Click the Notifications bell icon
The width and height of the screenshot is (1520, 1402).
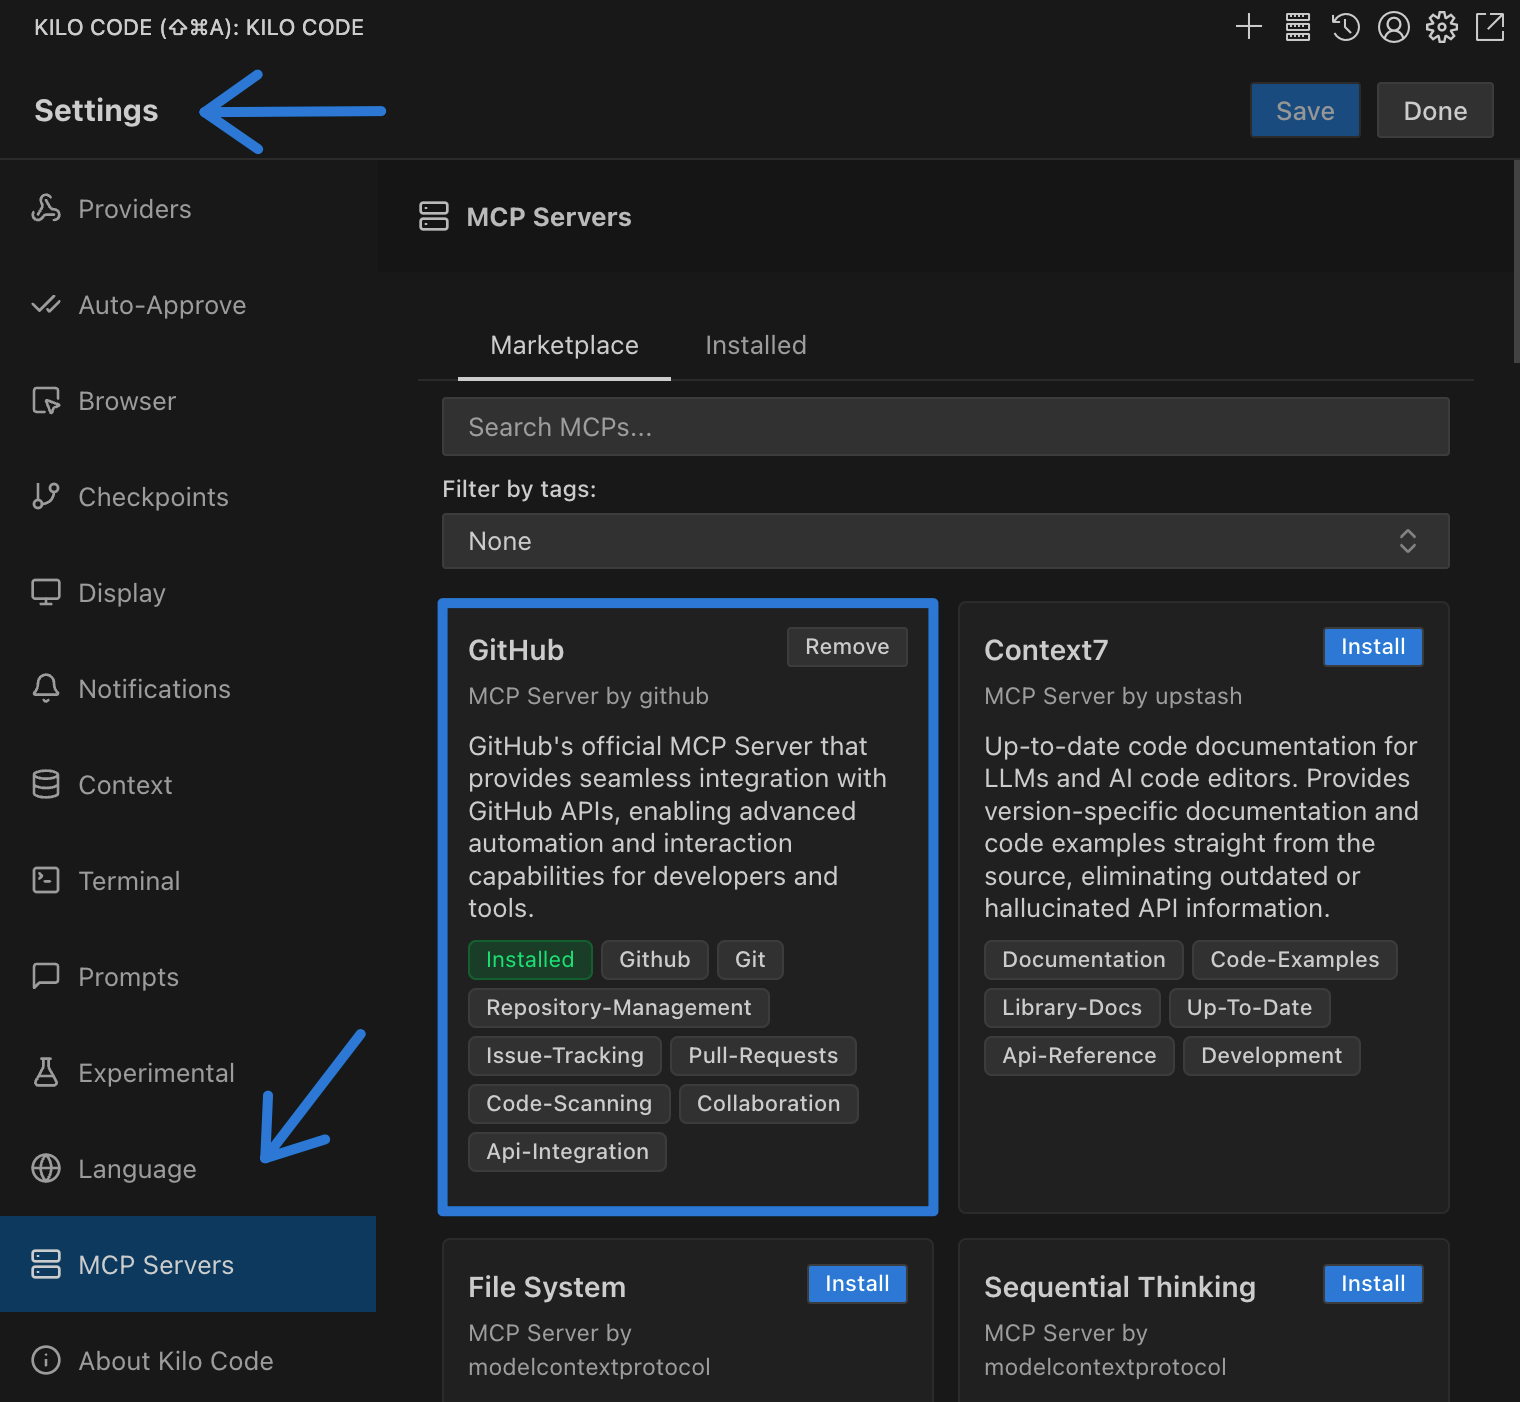(x=46, y=688)
